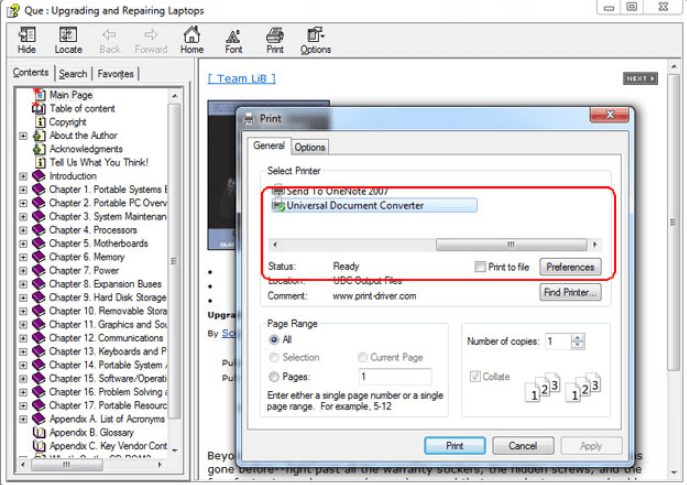This screenshot has width=687, height=485.
Task: Click the Cancel button
Action: [523, 446]
